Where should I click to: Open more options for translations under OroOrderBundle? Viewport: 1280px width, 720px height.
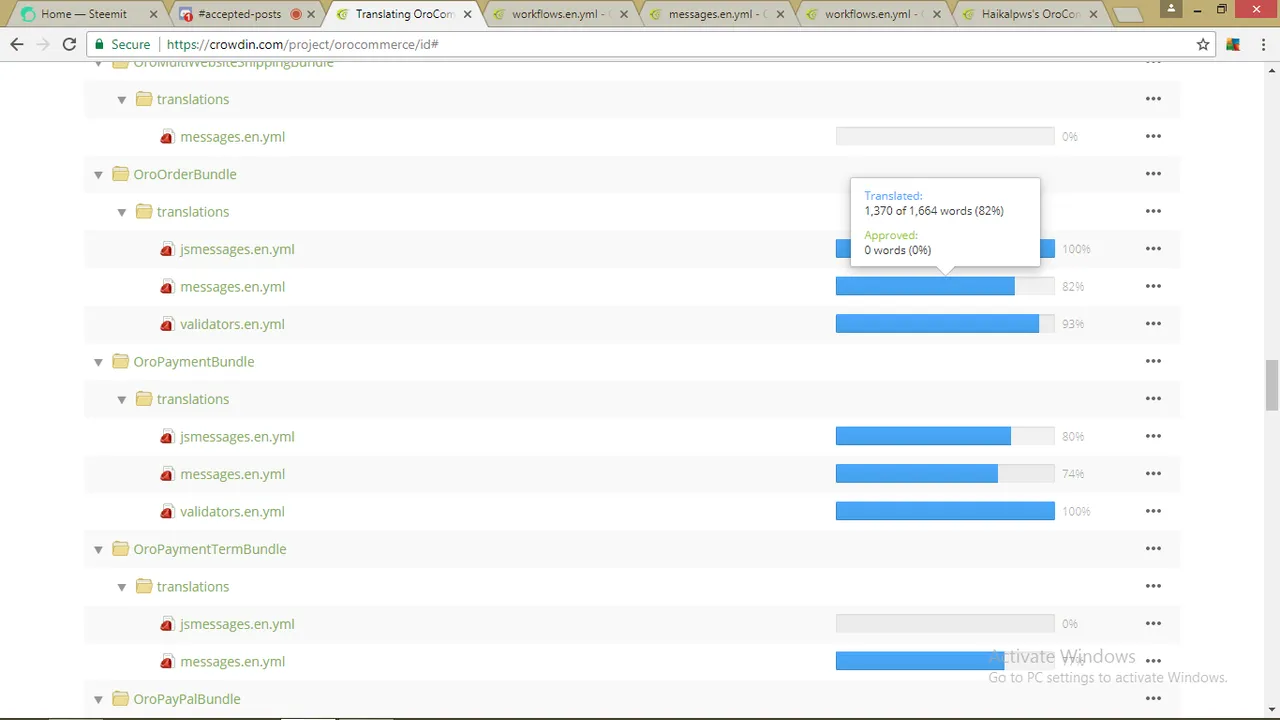tap(1153, 211)
